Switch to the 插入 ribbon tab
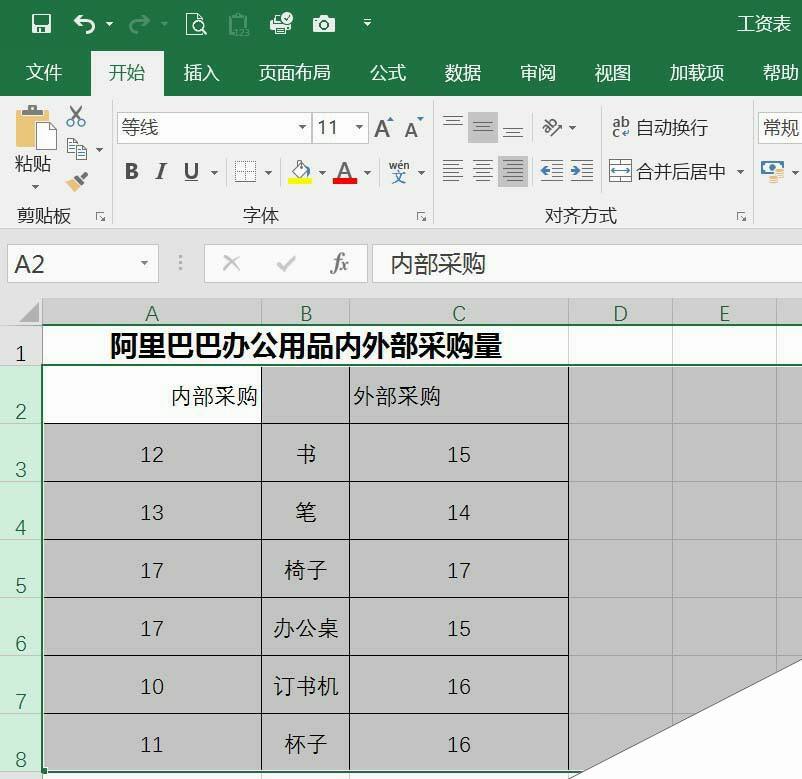This screenshot has width=802, height=779. pos(202,73)
